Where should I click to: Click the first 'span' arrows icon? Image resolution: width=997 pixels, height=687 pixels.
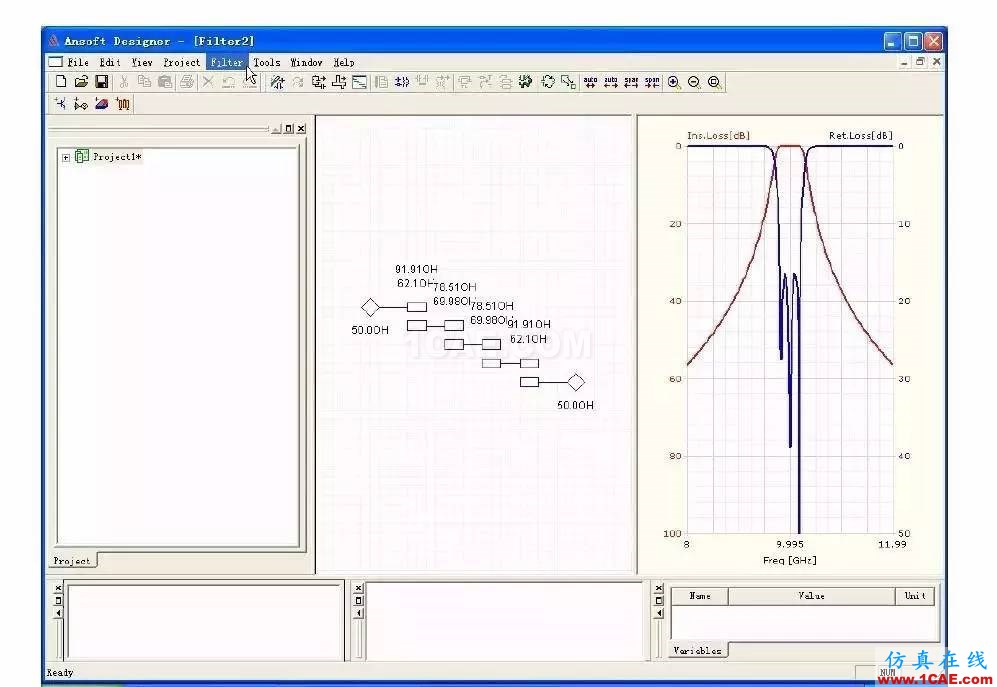(x=631, y=82)
